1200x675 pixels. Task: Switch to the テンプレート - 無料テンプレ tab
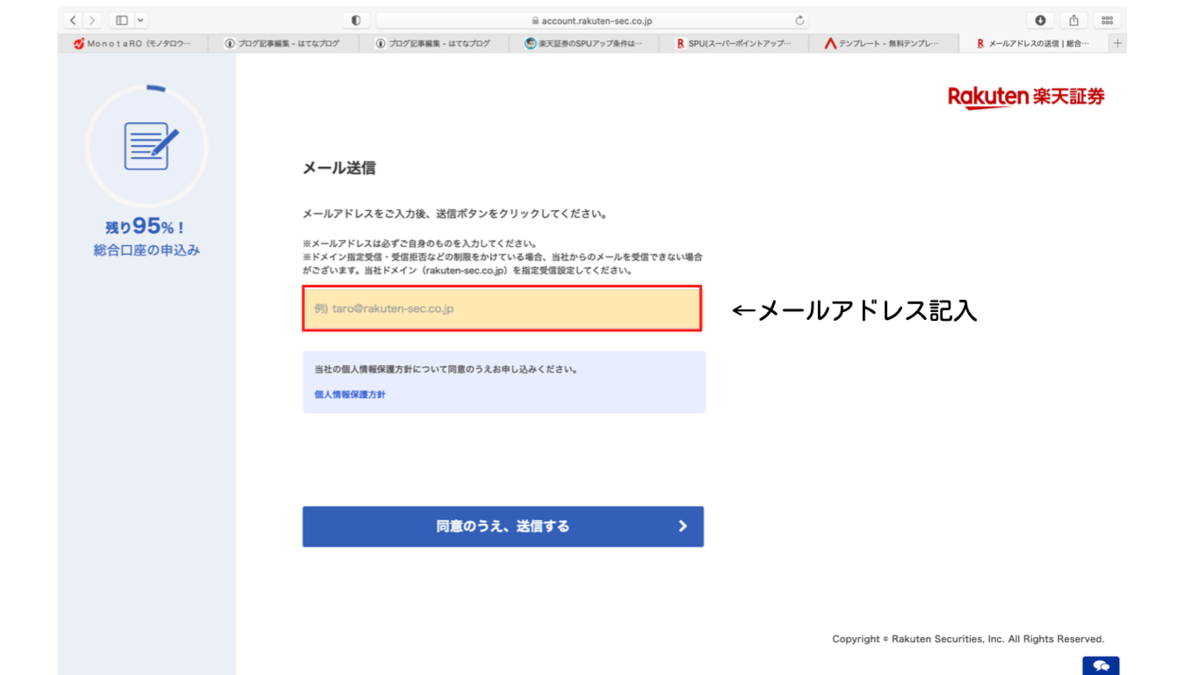coord(884,44)
